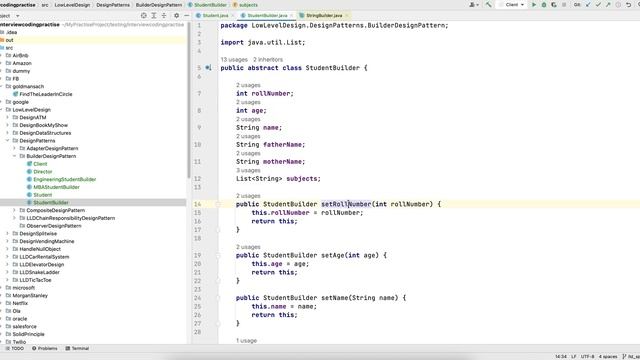Switch to the Student.java tab

tap(215, 16)
